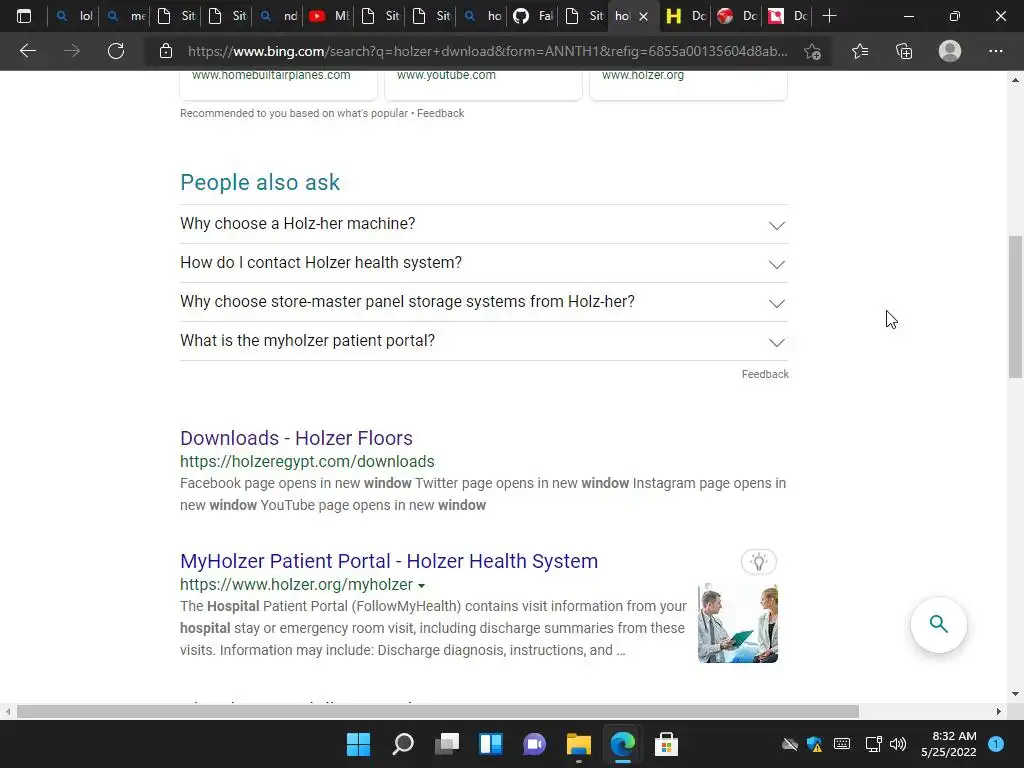Expand the store-master panel storage systems question
The image size is (1024, 768).
click(x=484, y=302)
